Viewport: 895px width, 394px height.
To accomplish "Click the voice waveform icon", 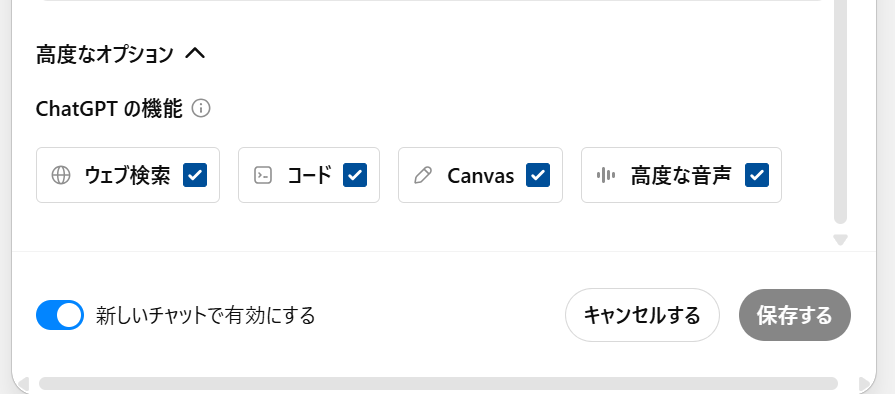I will [606, 175].
